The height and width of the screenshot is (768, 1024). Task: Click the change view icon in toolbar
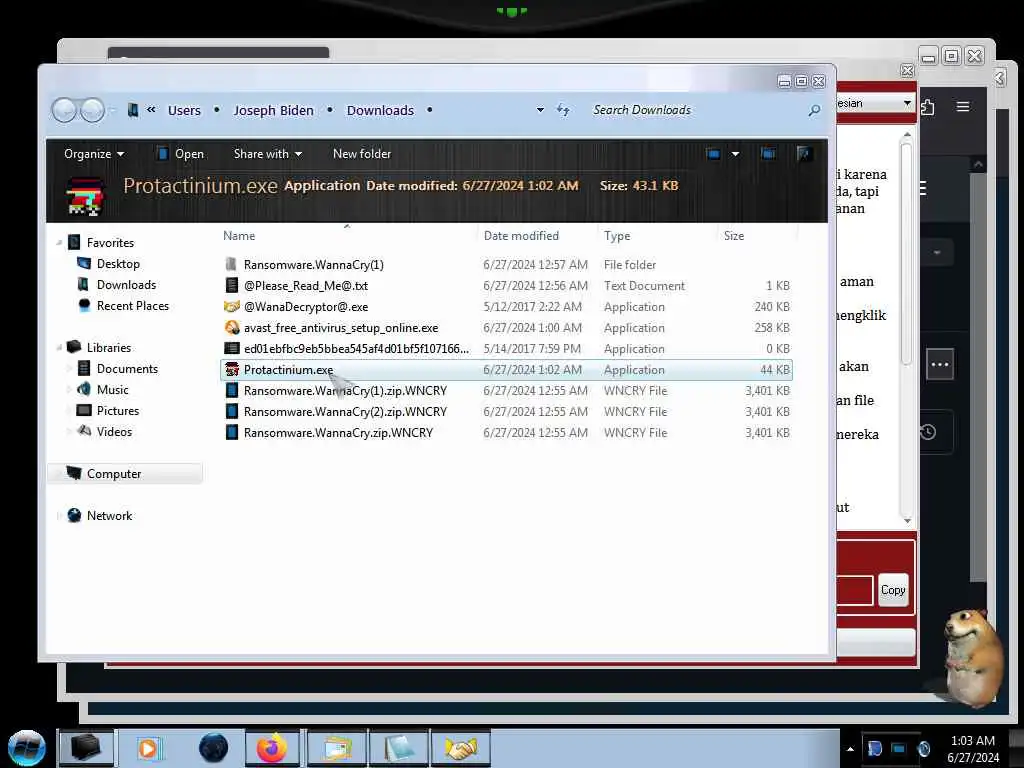coord(713,153)
